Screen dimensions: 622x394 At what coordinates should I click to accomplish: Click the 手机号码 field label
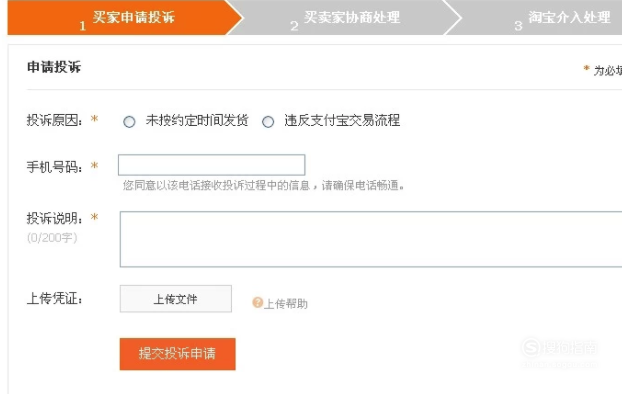pos(54,167)
